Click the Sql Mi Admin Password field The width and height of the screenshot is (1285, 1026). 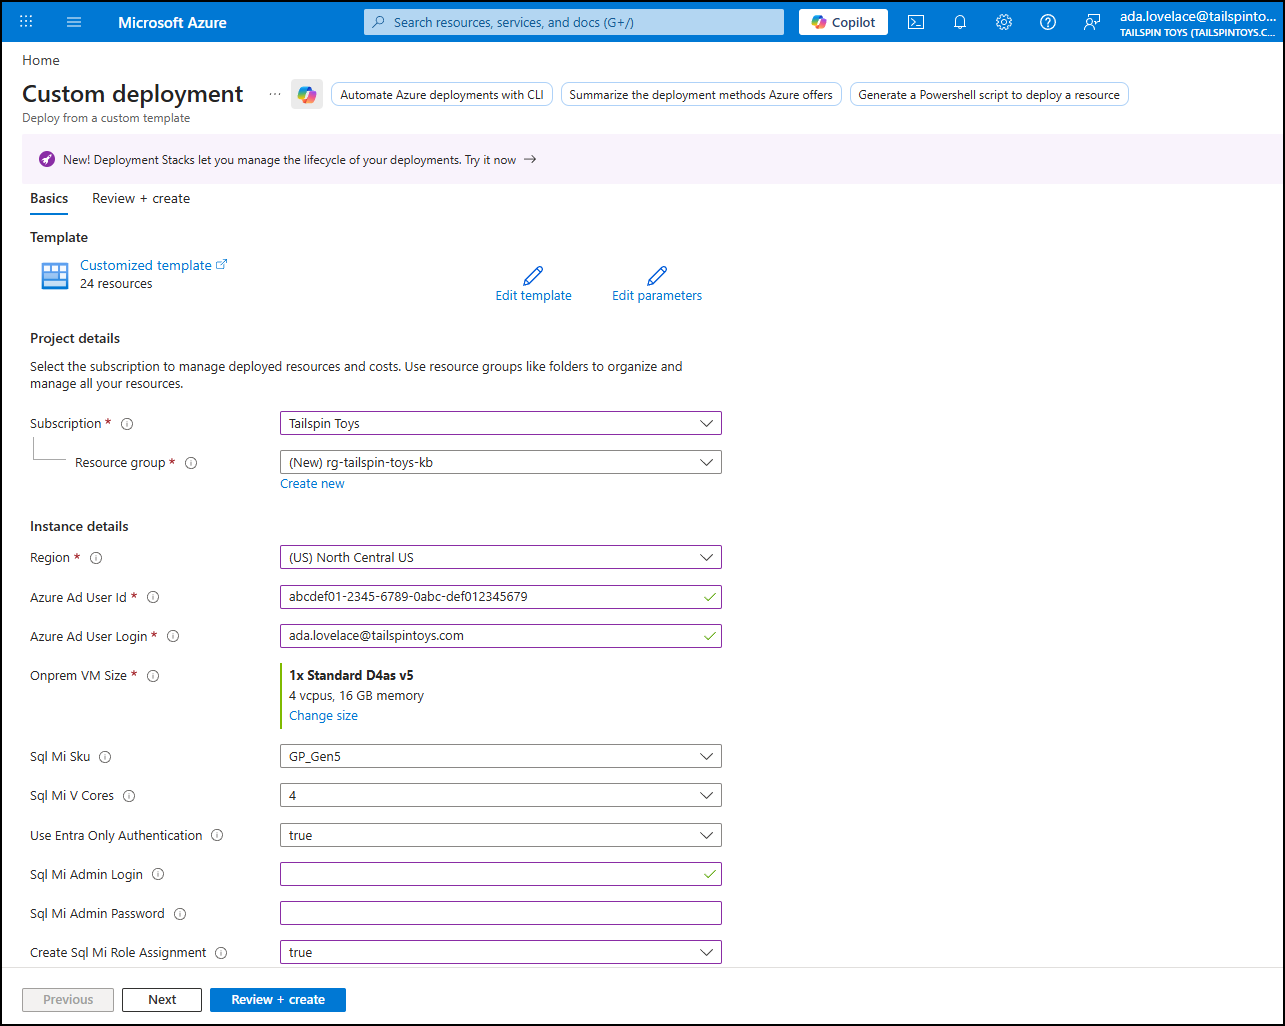click(x=501, y=913)
